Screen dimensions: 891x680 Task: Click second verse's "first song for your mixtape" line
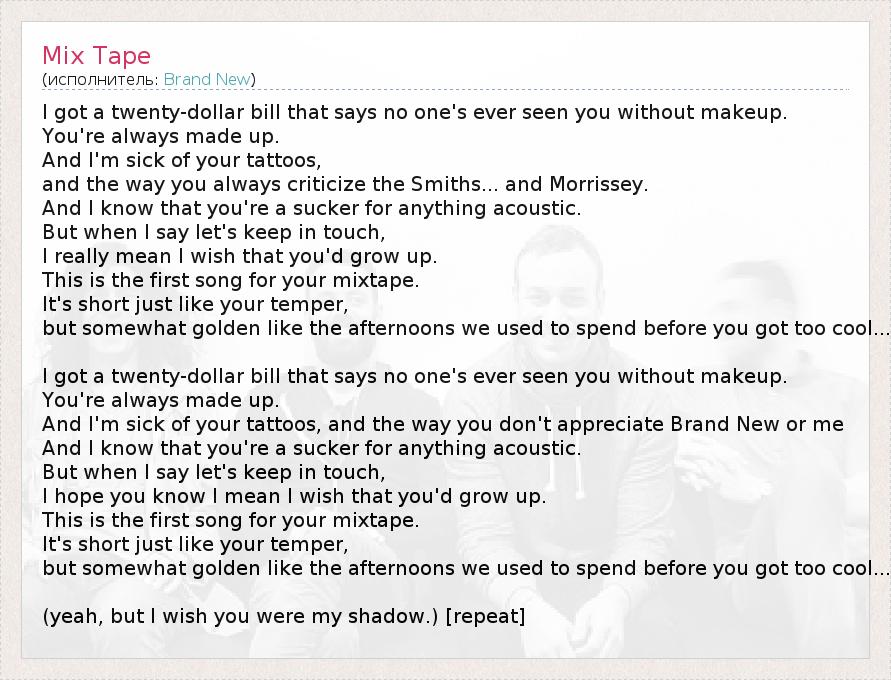[230, 520]
